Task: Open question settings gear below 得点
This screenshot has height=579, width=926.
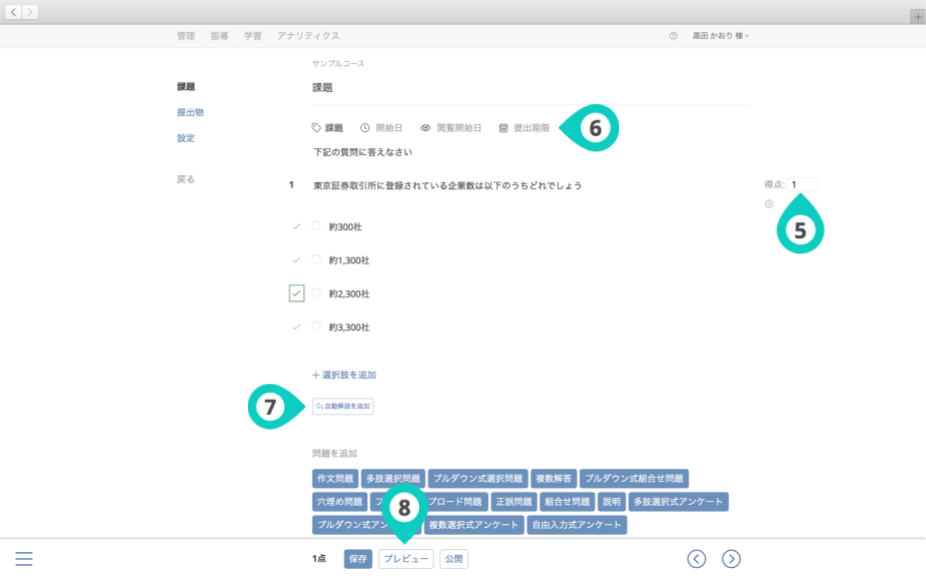Action: [x=769, y=204]
